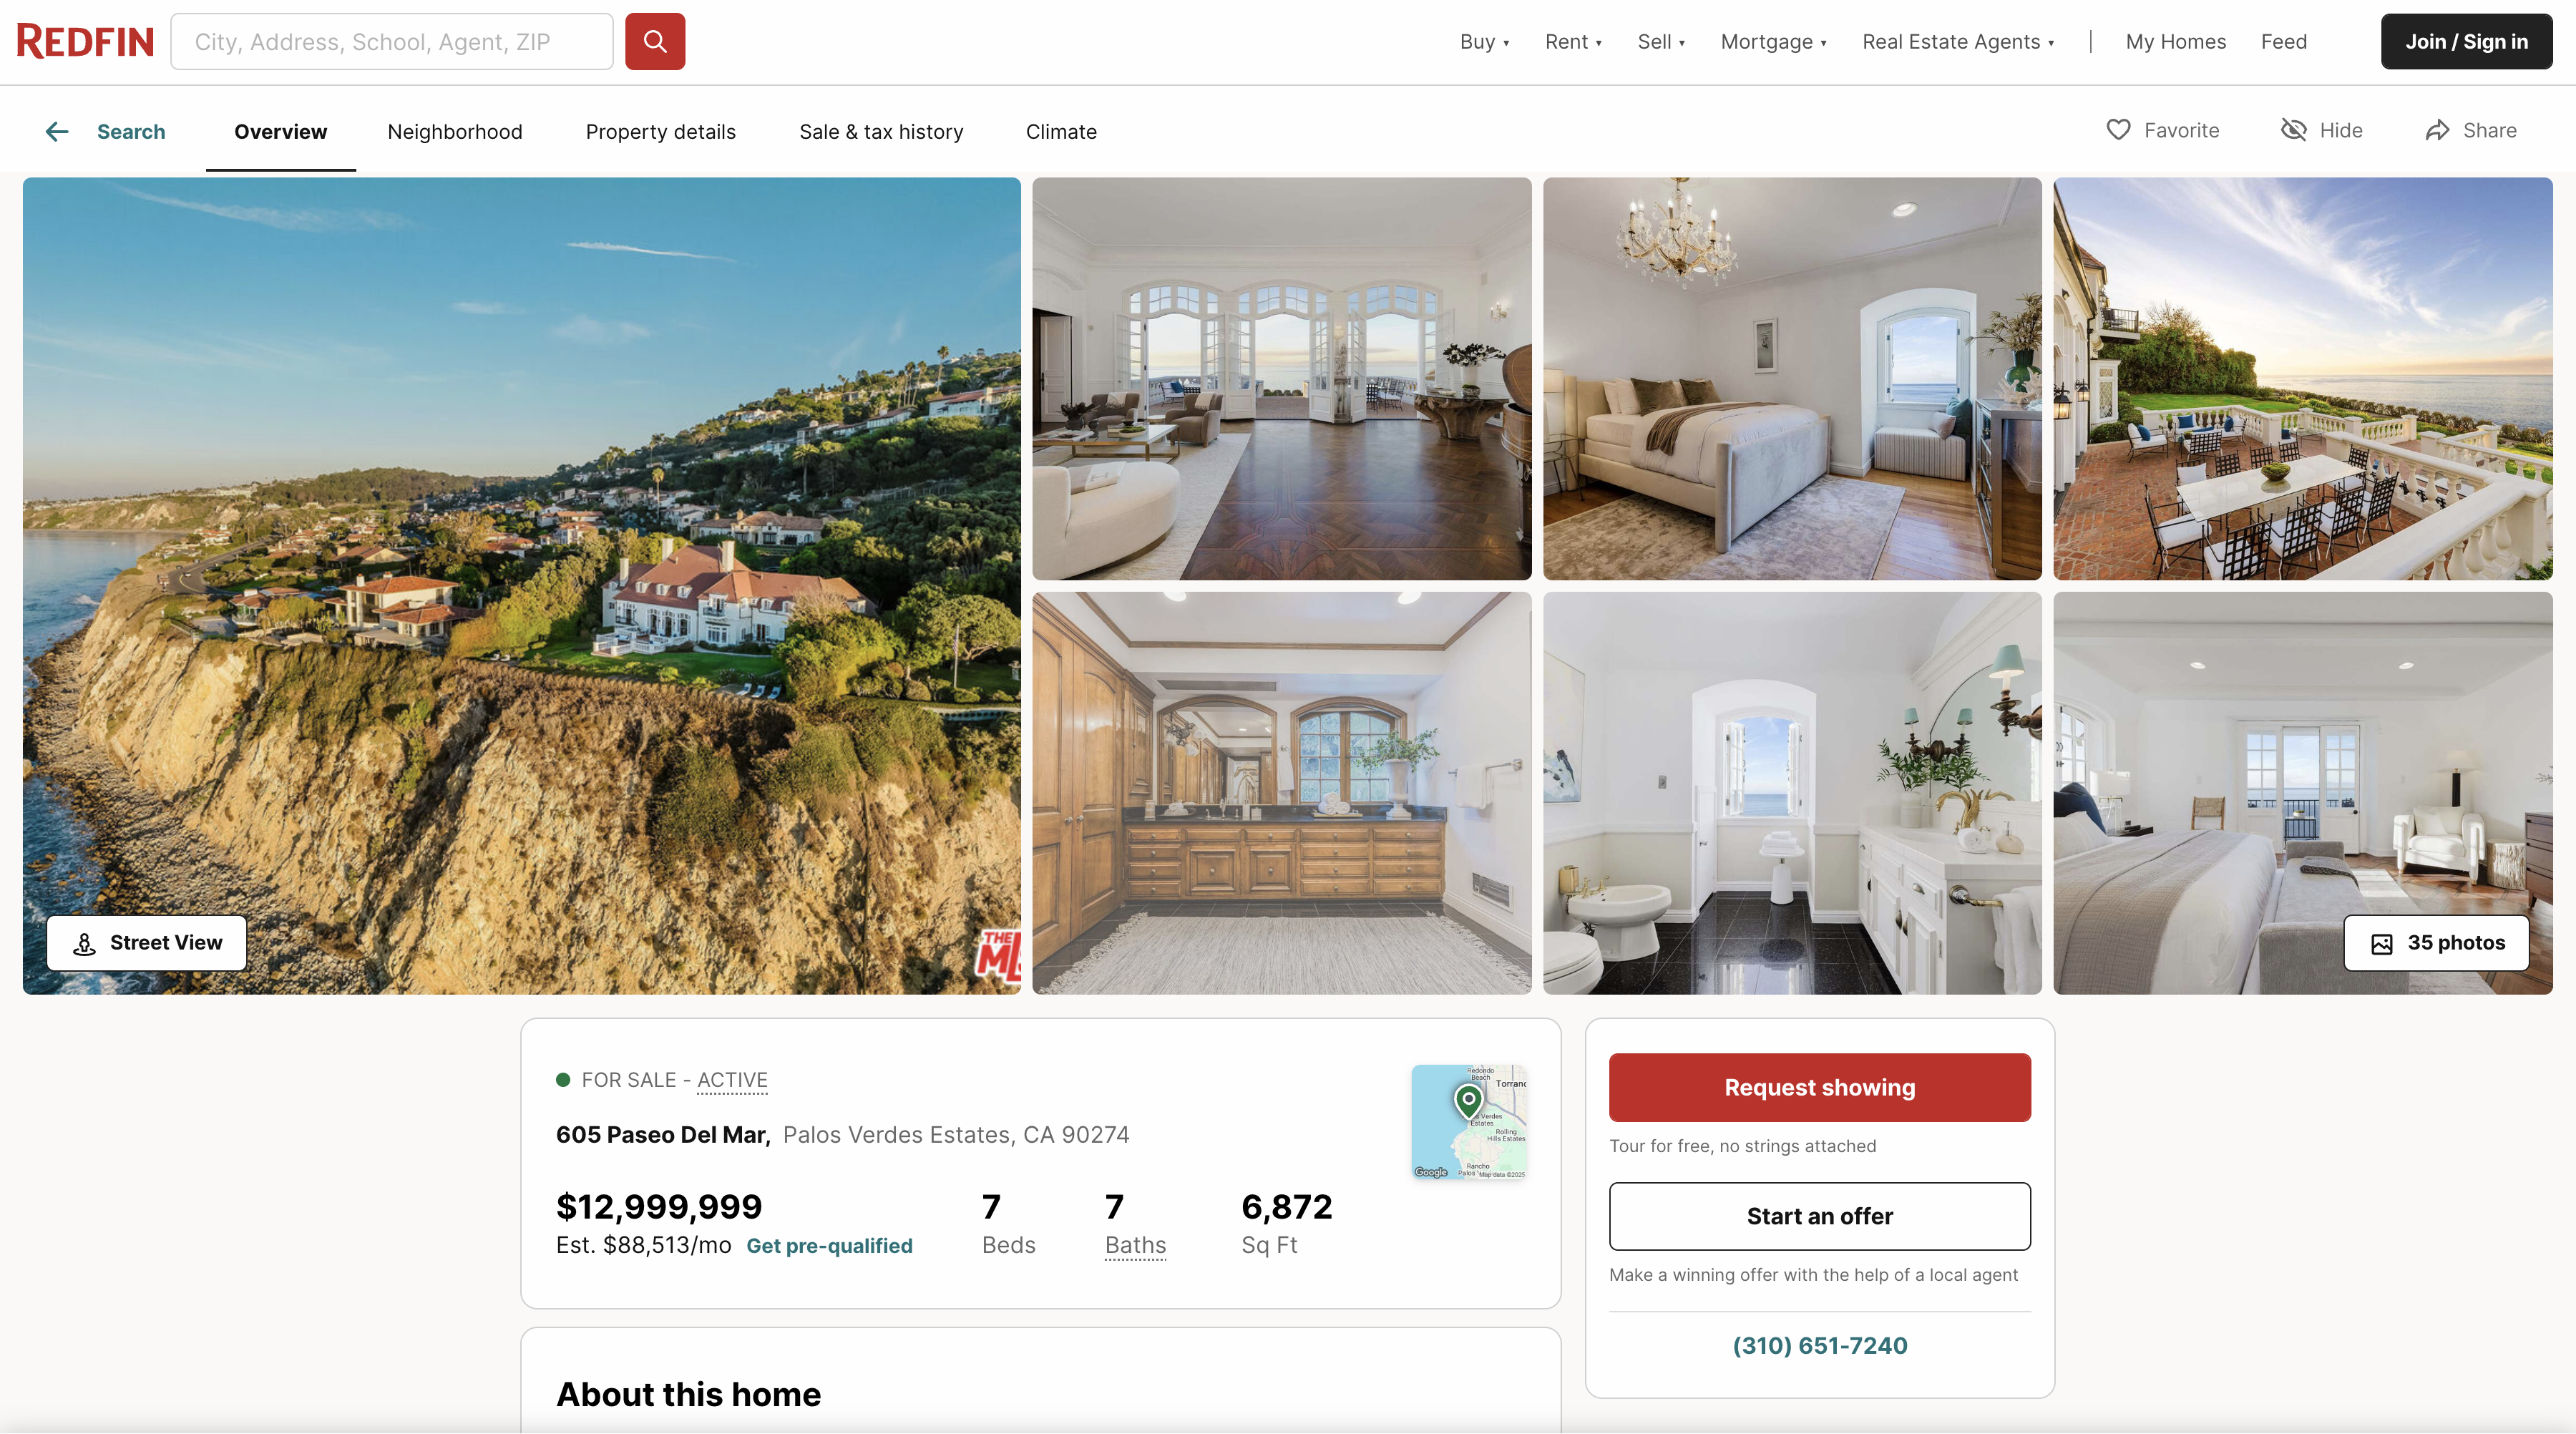Click the red magnifier search button
The image size is (2576, 1434).
(655, 41)
